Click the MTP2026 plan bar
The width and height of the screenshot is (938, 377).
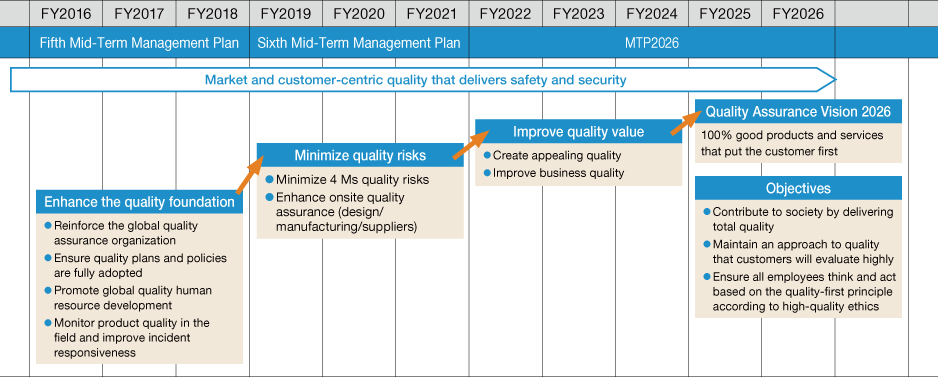[x=652, y=42]
